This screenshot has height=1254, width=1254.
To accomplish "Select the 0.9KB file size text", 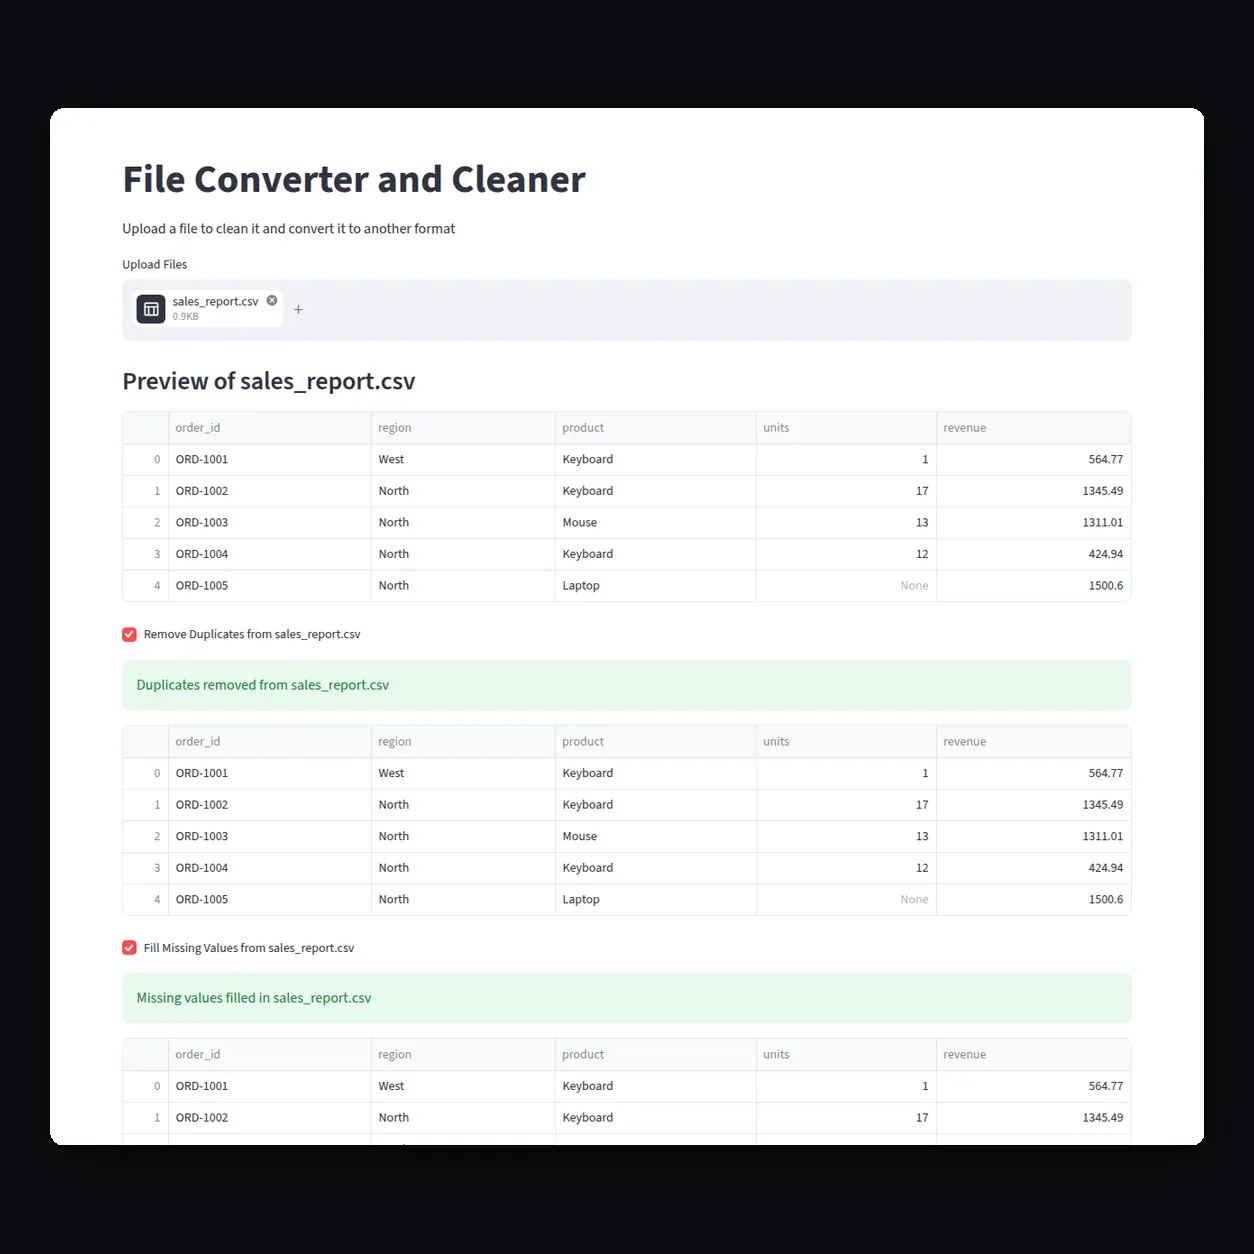I will coord(185,317).
